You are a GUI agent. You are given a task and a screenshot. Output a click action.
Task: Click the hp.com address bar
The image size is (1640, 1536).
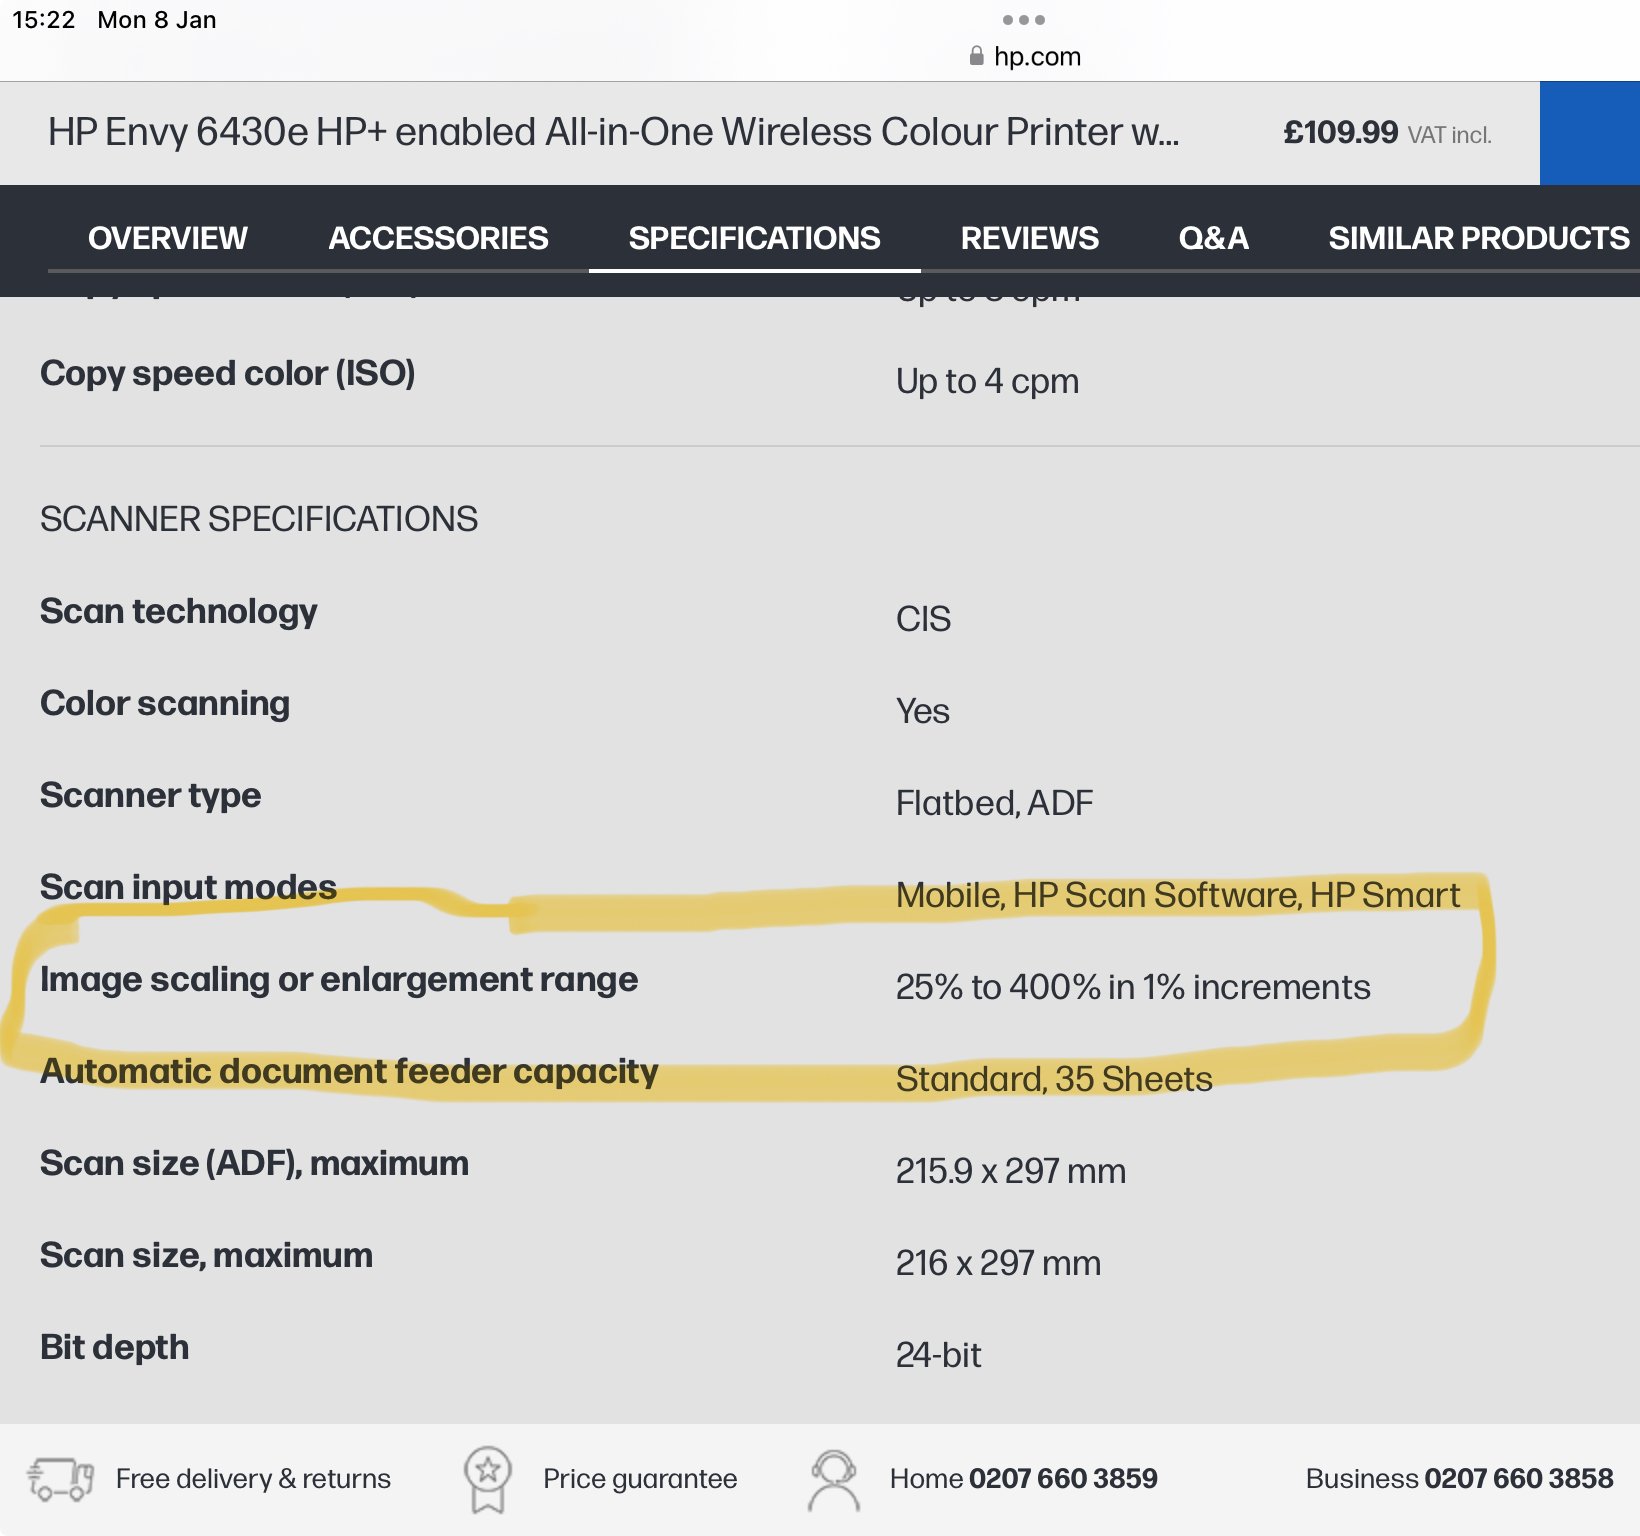[x=1035, y=55]
